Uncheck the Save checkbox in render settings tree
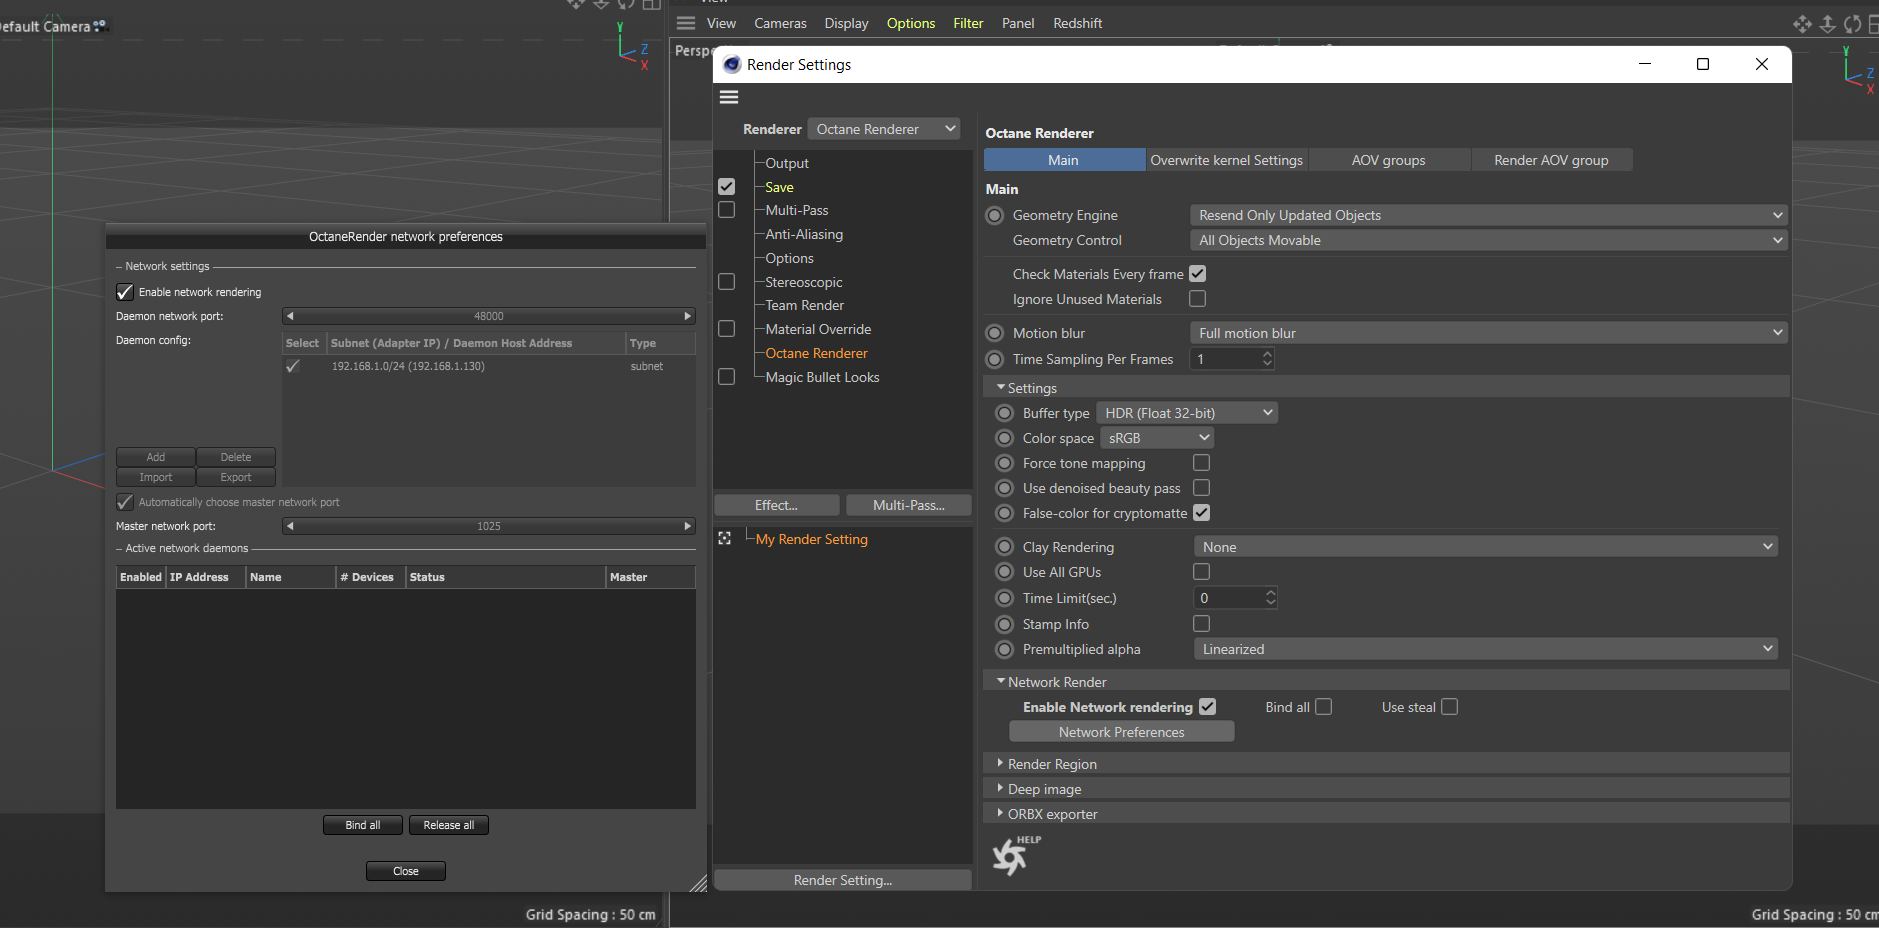The width and height of the screenshot is (1879, 928). [727, 187]
